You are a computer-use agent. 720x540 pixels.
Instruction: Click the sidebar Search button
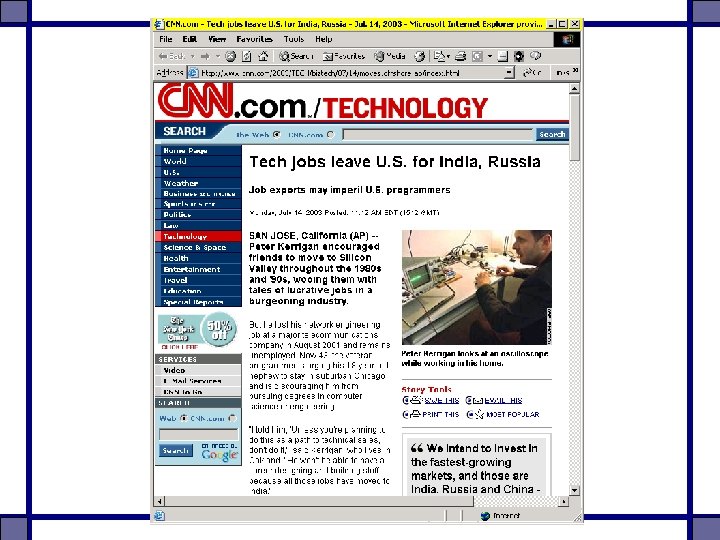coord(175,450)
